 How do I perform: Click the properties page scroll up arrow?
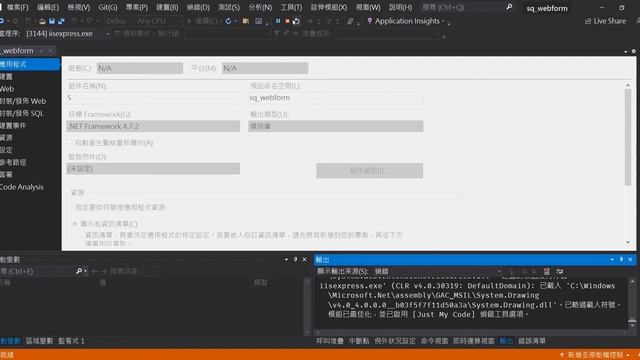click(x=628, y=85)
